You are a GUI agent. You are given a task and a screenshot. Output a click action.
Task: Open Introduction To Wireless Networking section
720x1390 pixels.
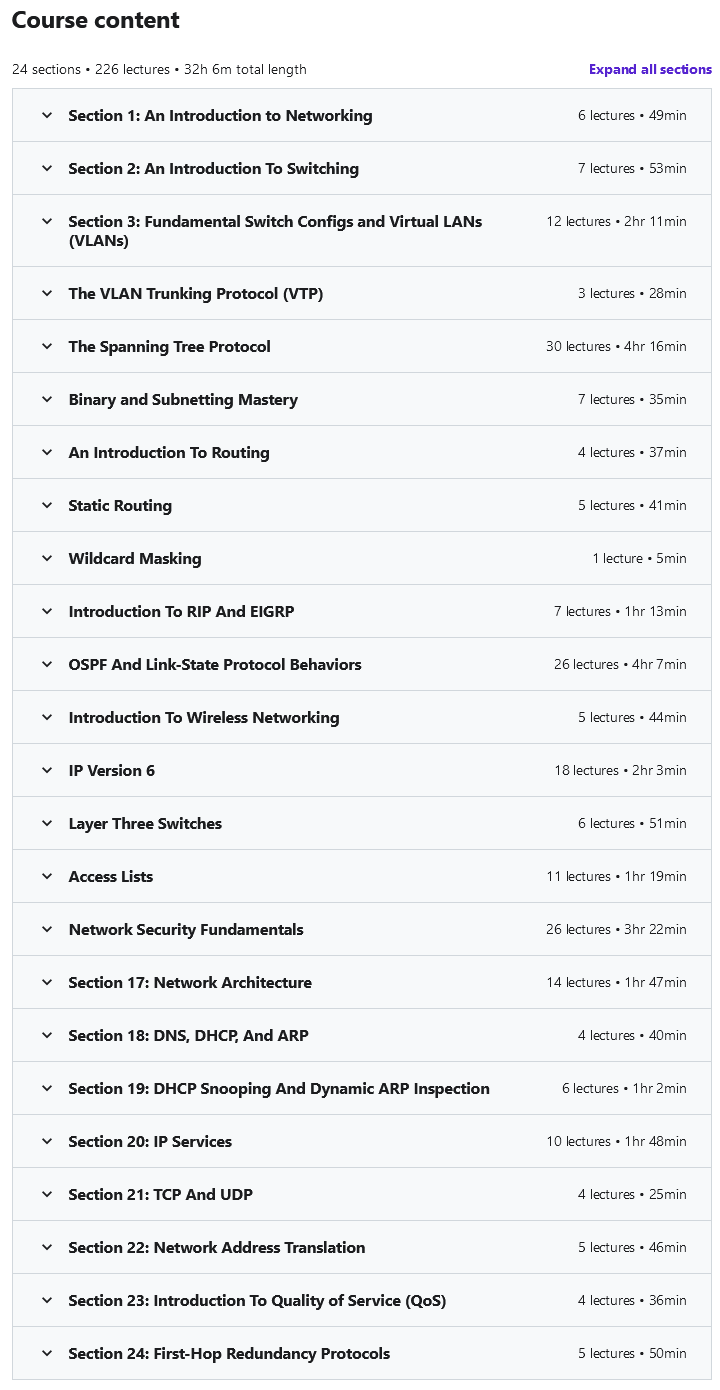click(204, 718)
